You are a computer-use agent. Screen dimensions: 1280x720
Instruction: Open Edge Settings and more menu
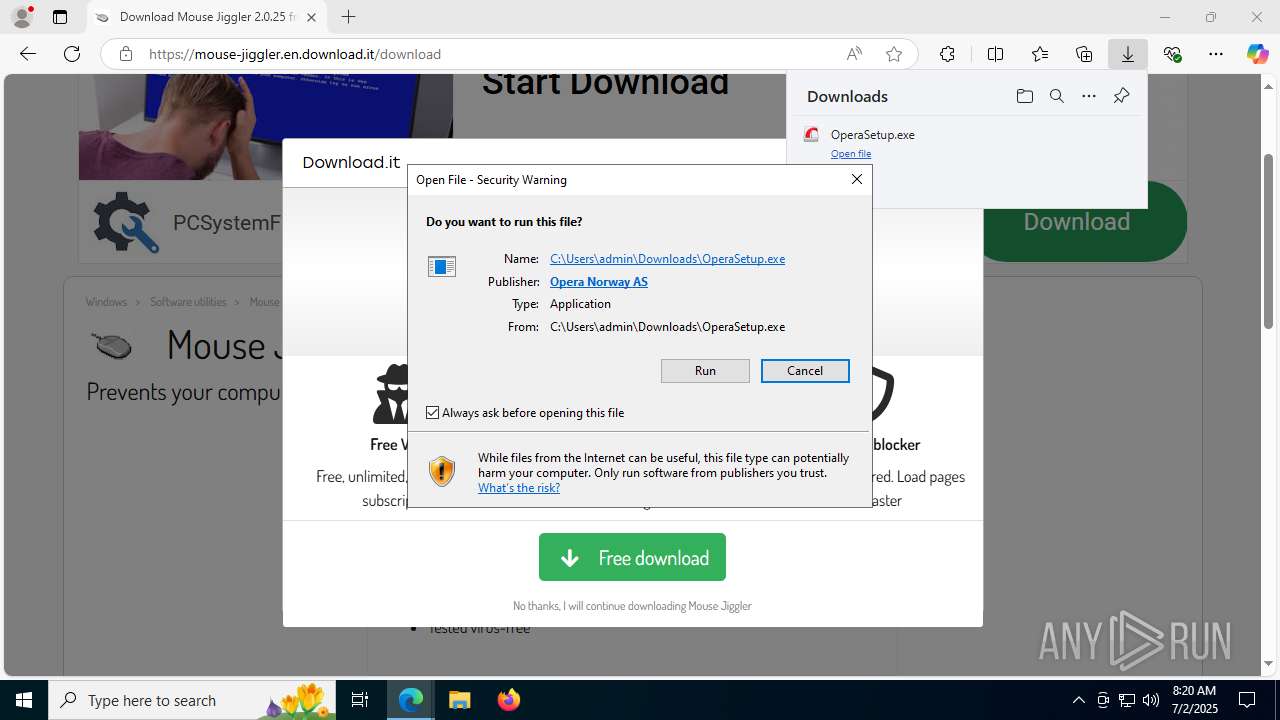click(1216, 54)
